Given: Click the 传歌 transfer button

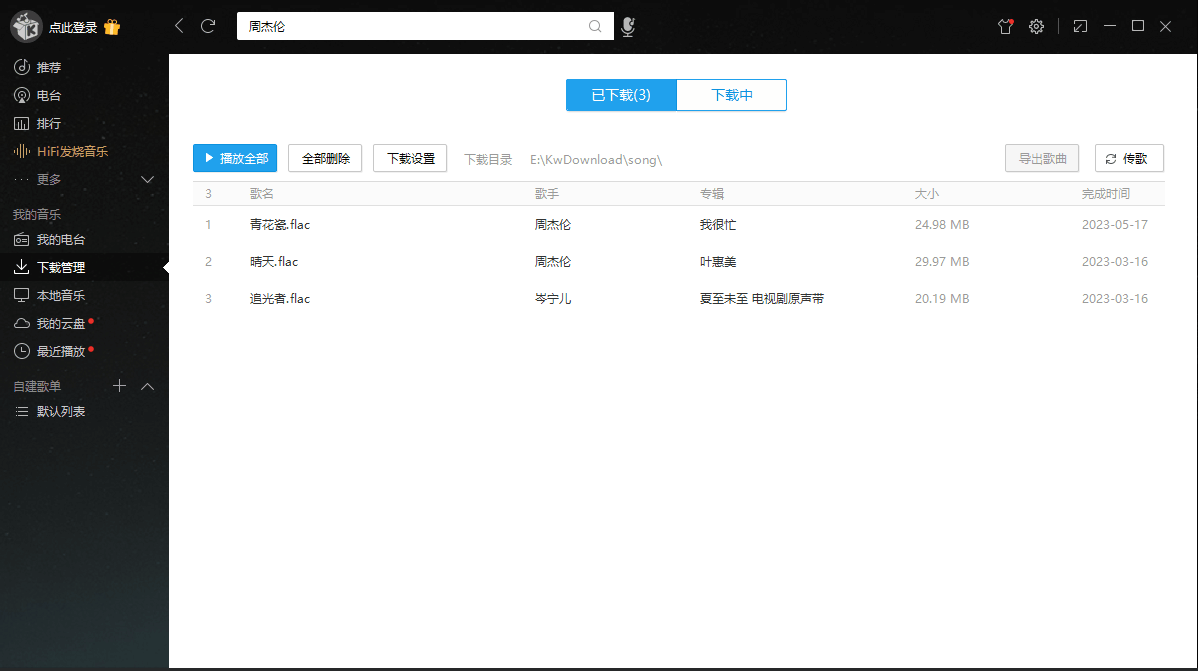Looking at the screenshot, I should pyautogui.click(x=1129, y=158).
